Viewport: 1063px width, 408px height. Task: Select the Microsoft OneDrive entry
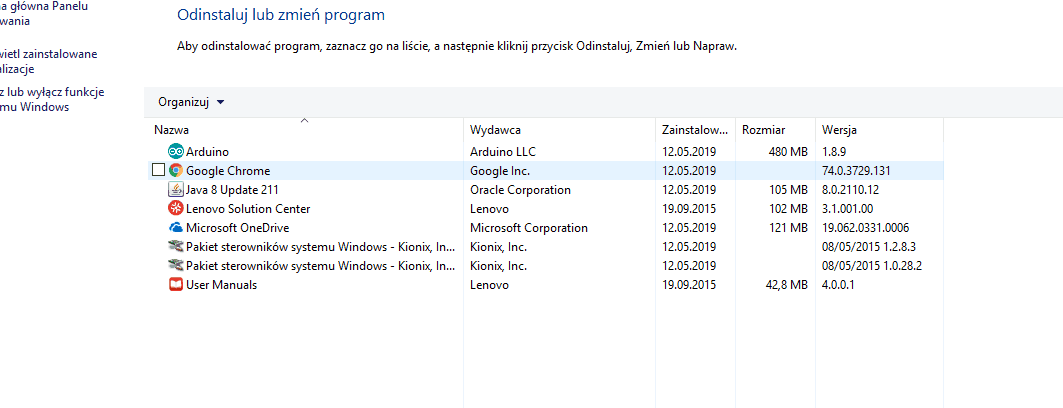click(237, 228)
